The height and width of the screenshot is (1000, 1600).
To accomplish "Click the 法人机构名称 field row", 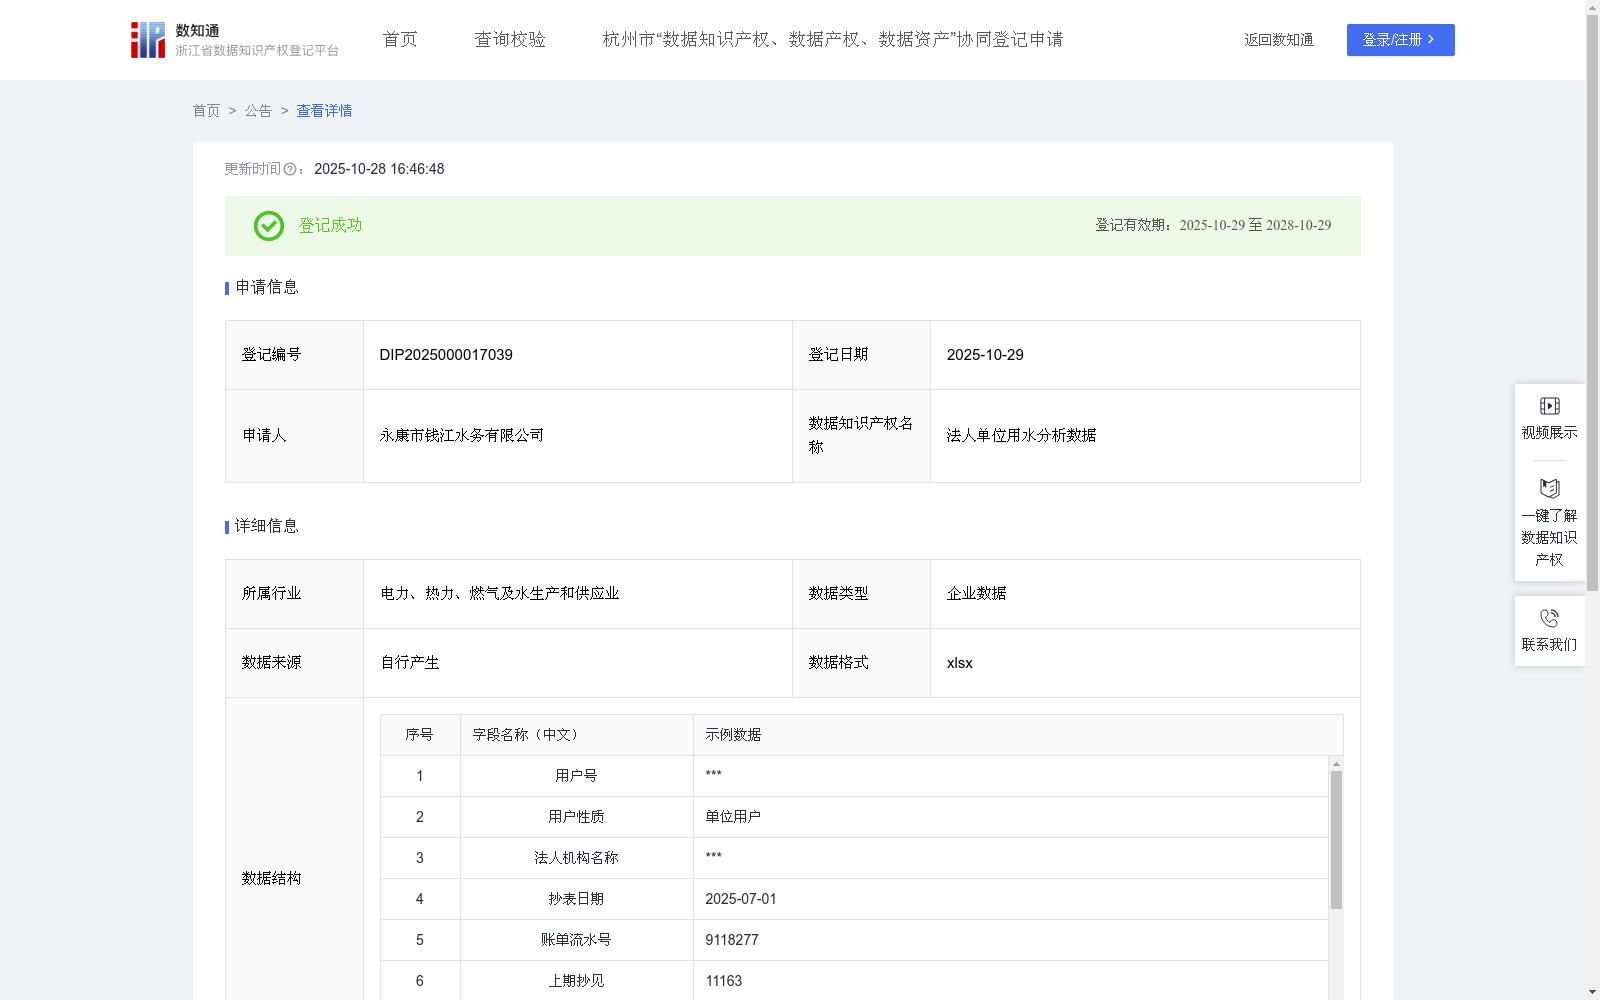I will point(854,858).
